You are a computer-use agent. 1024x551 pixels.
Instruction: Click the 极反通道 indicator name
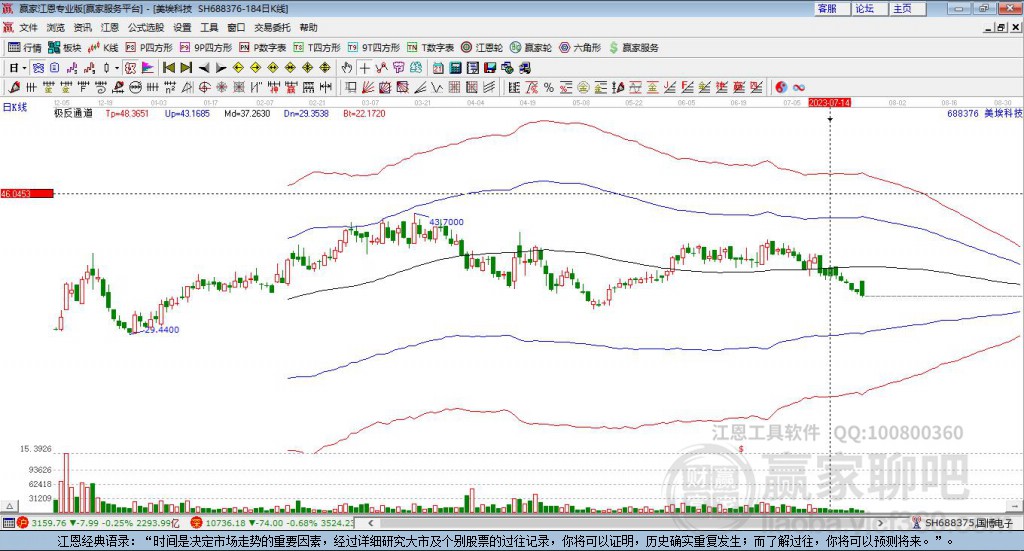coord(73,113)
